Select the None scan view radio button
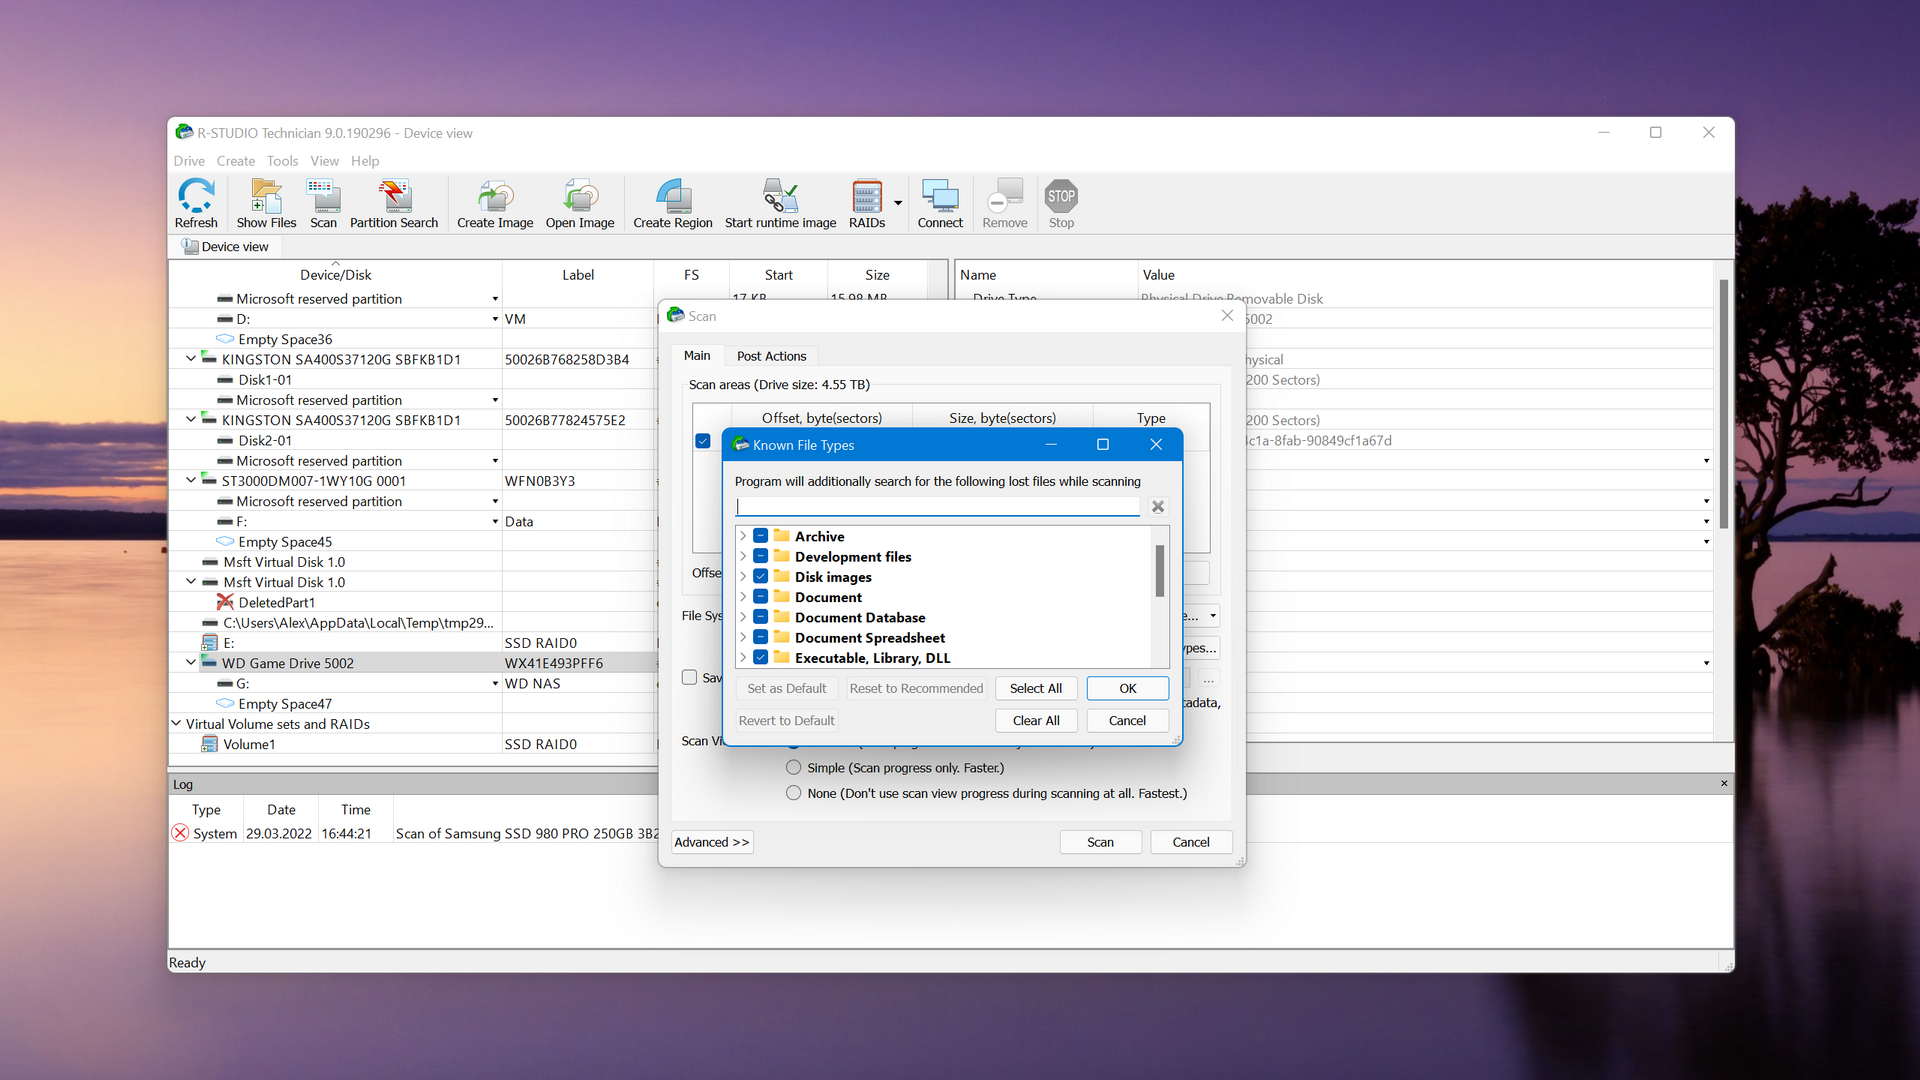1920x1080 pixels. coord(794,793)
